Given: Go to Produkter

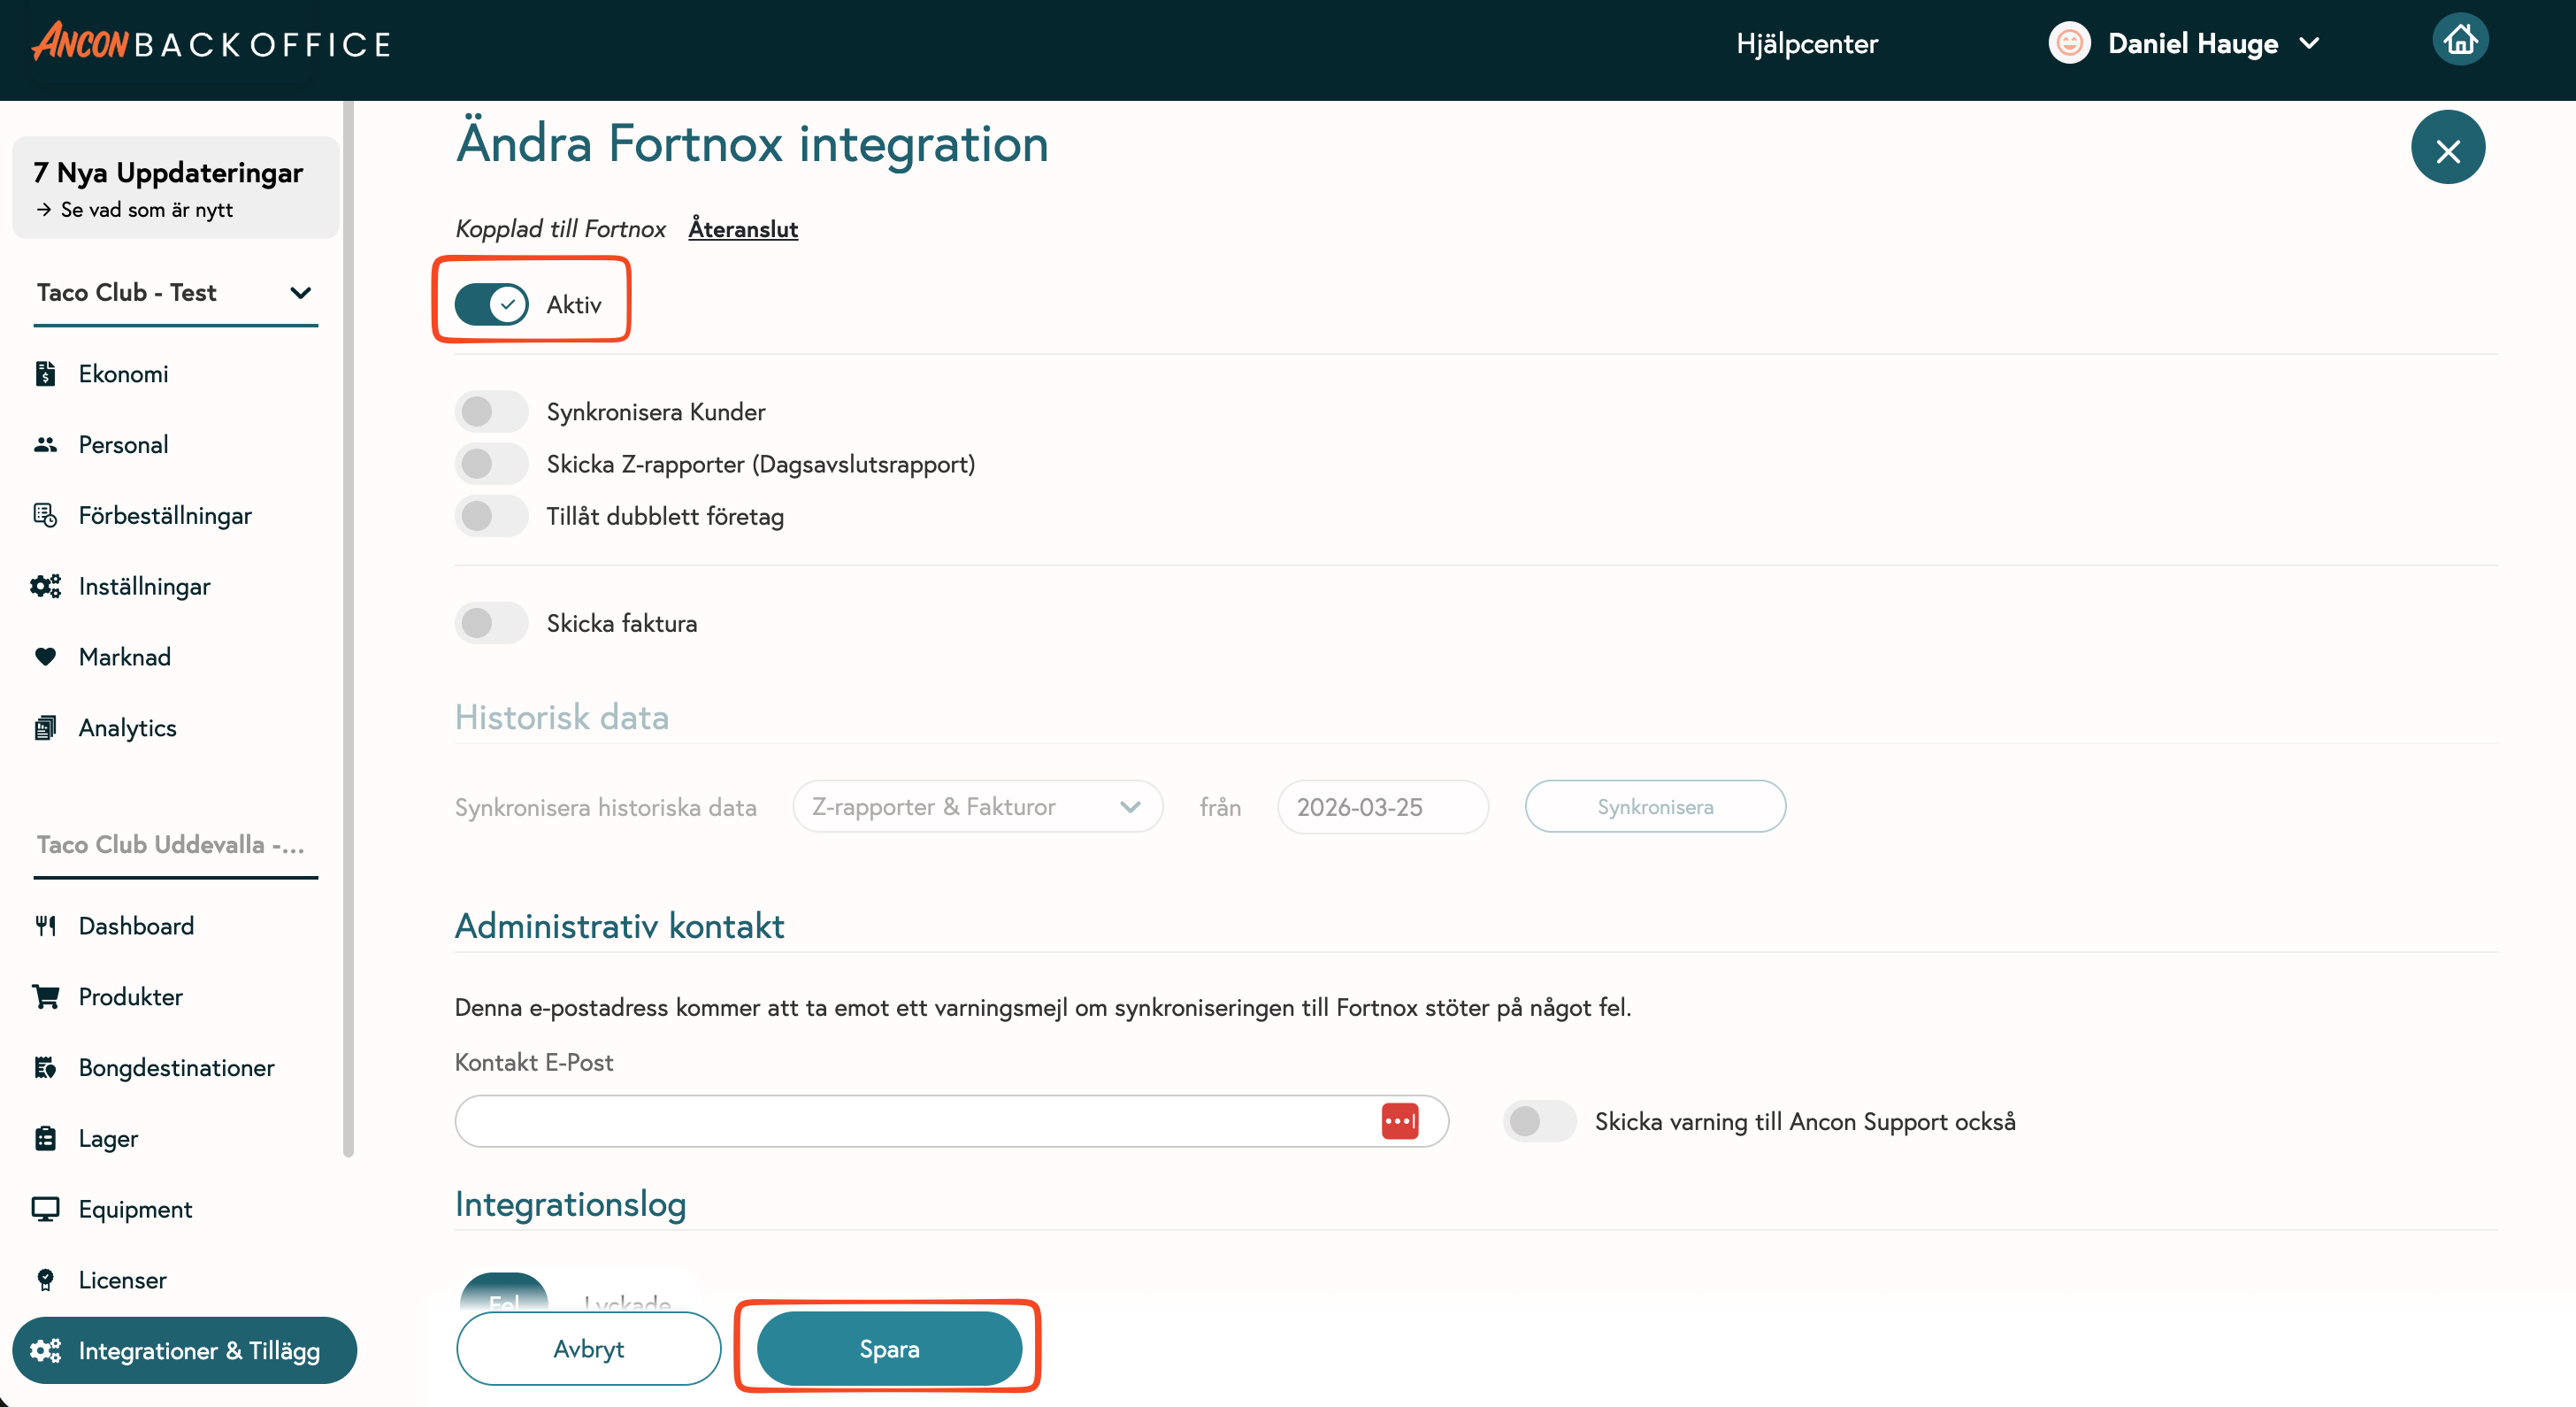Looking at the screenshot, I should (x=131, y=997).
